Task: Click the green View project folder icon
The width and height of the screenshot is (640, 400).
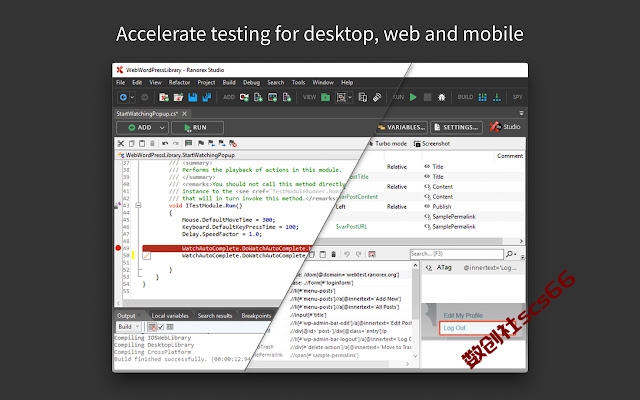Action: point(325,97)
